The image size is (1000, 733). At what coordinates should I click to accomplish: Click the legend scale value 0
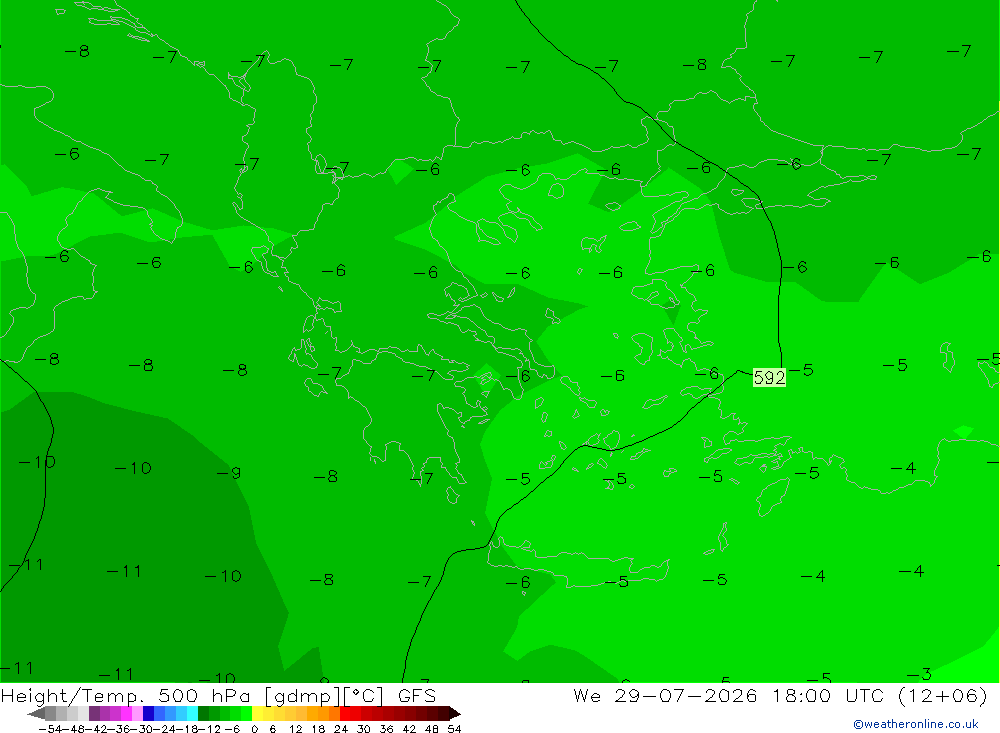coord(254,729)
